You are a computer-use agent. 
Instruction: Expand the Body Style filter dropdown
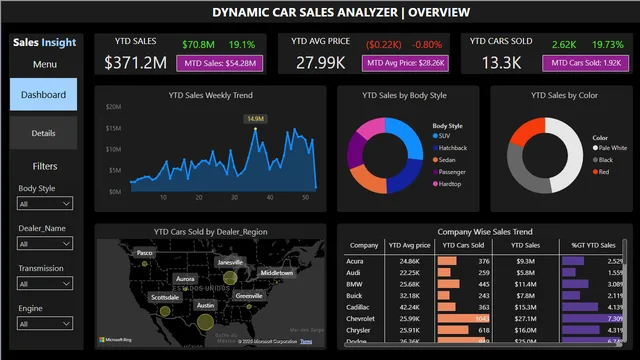coord(45,203)
